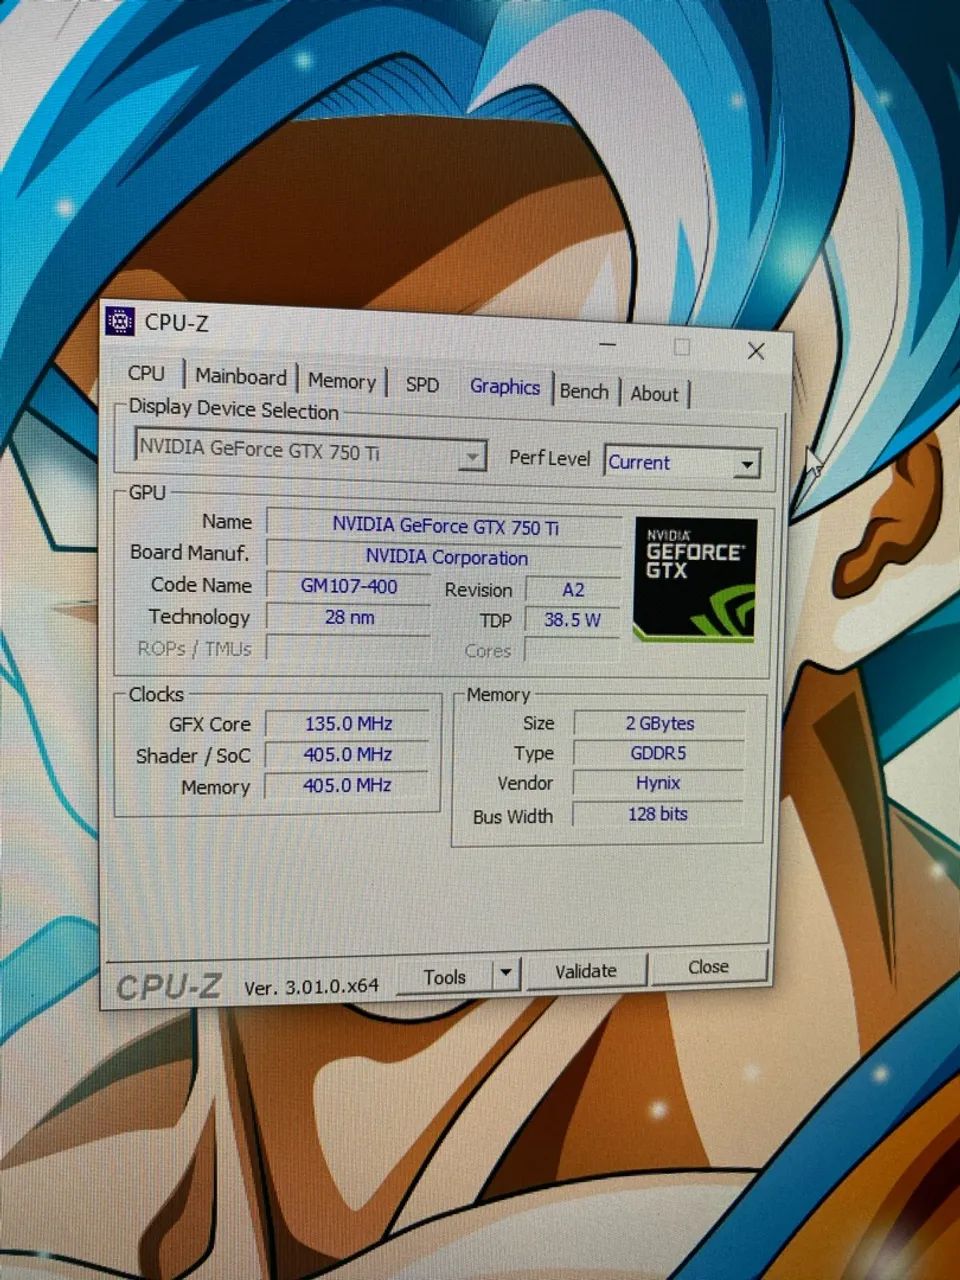Image resolution: width=960 pixels, height=1280 pixels.
Task: Click the Bus Width 128 bits value
Action: [x=658, y=814]
